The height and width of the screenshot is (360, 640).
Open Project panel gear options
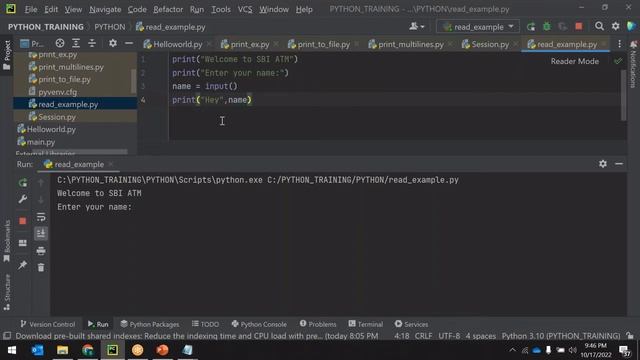113,43
